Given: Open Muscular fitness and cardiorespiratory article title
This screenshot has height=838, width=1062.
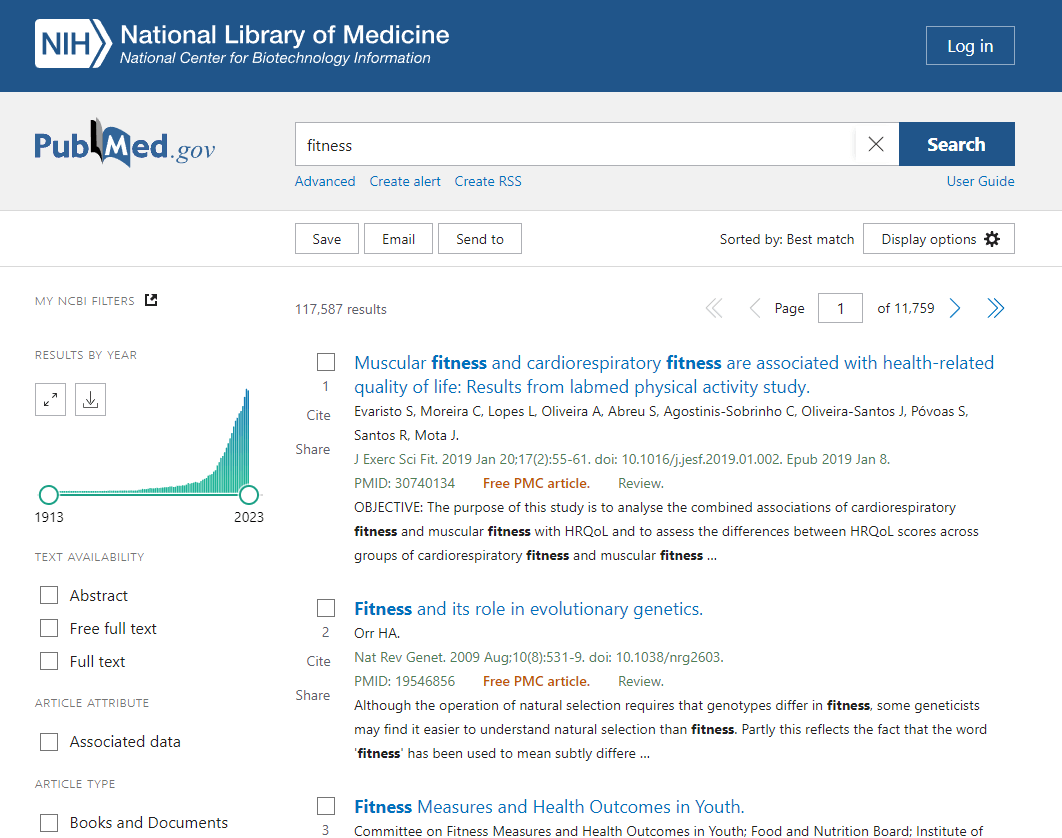Looking at the screenshot, I should 674,375.
